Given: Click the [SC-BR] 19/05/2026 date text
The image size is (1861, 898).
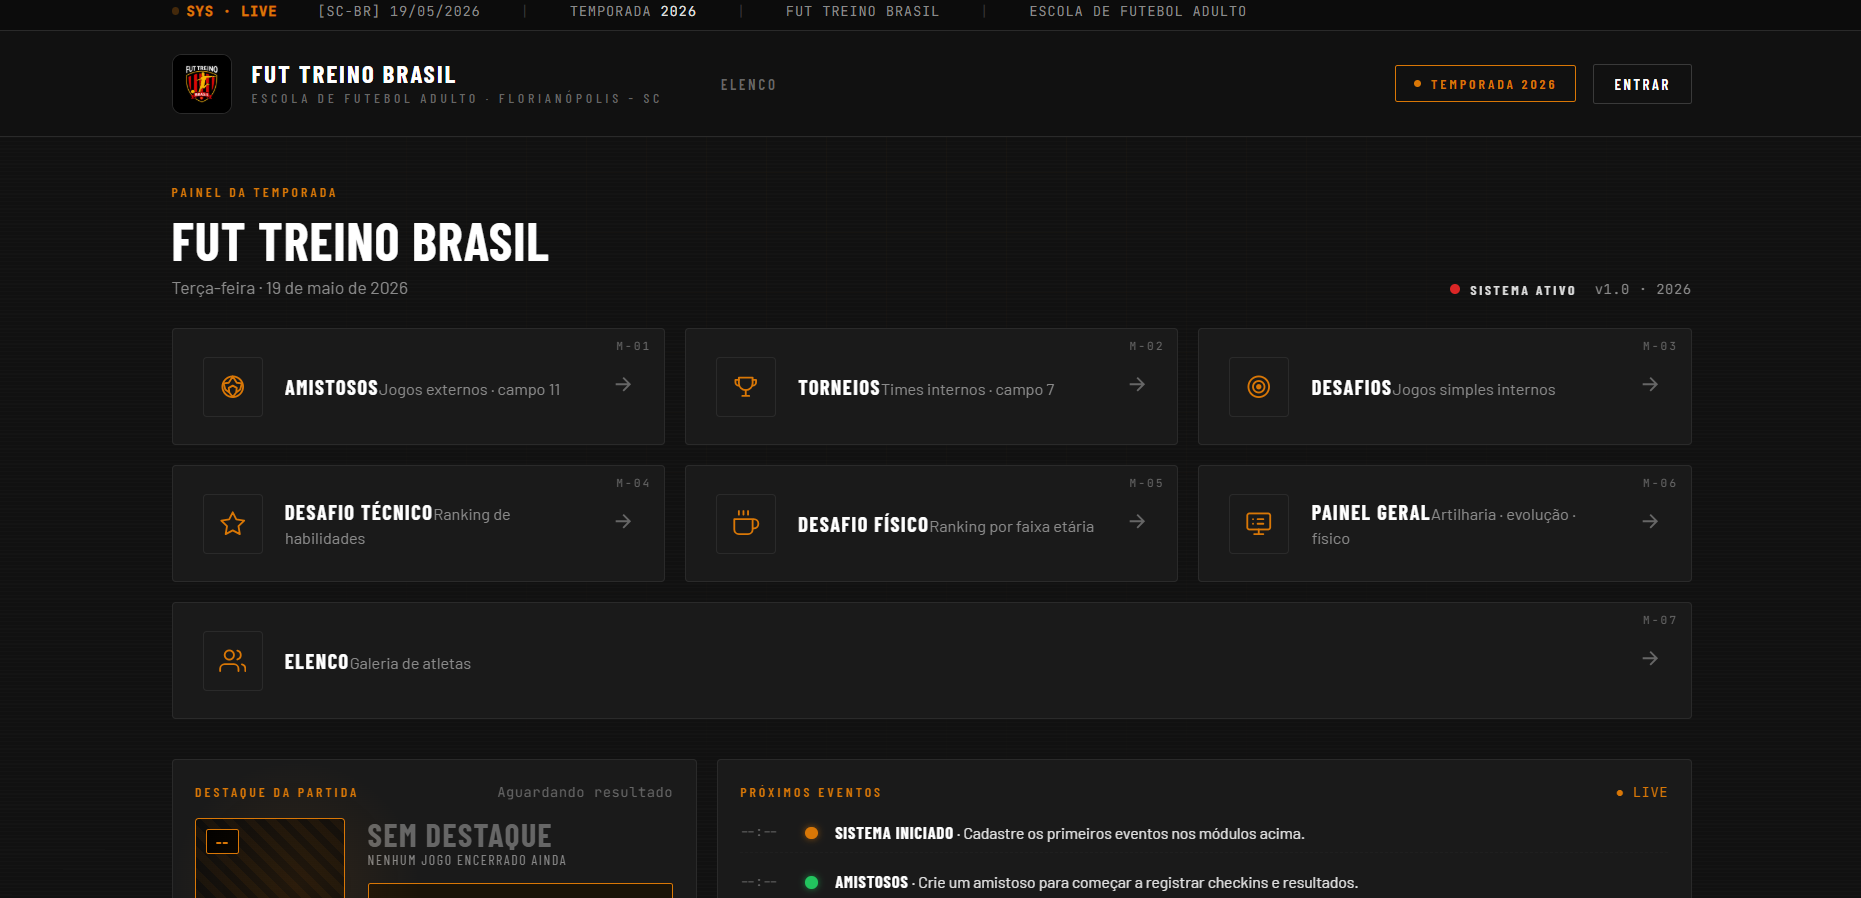Looking at the screenshot, I should (x=399, y=11).
